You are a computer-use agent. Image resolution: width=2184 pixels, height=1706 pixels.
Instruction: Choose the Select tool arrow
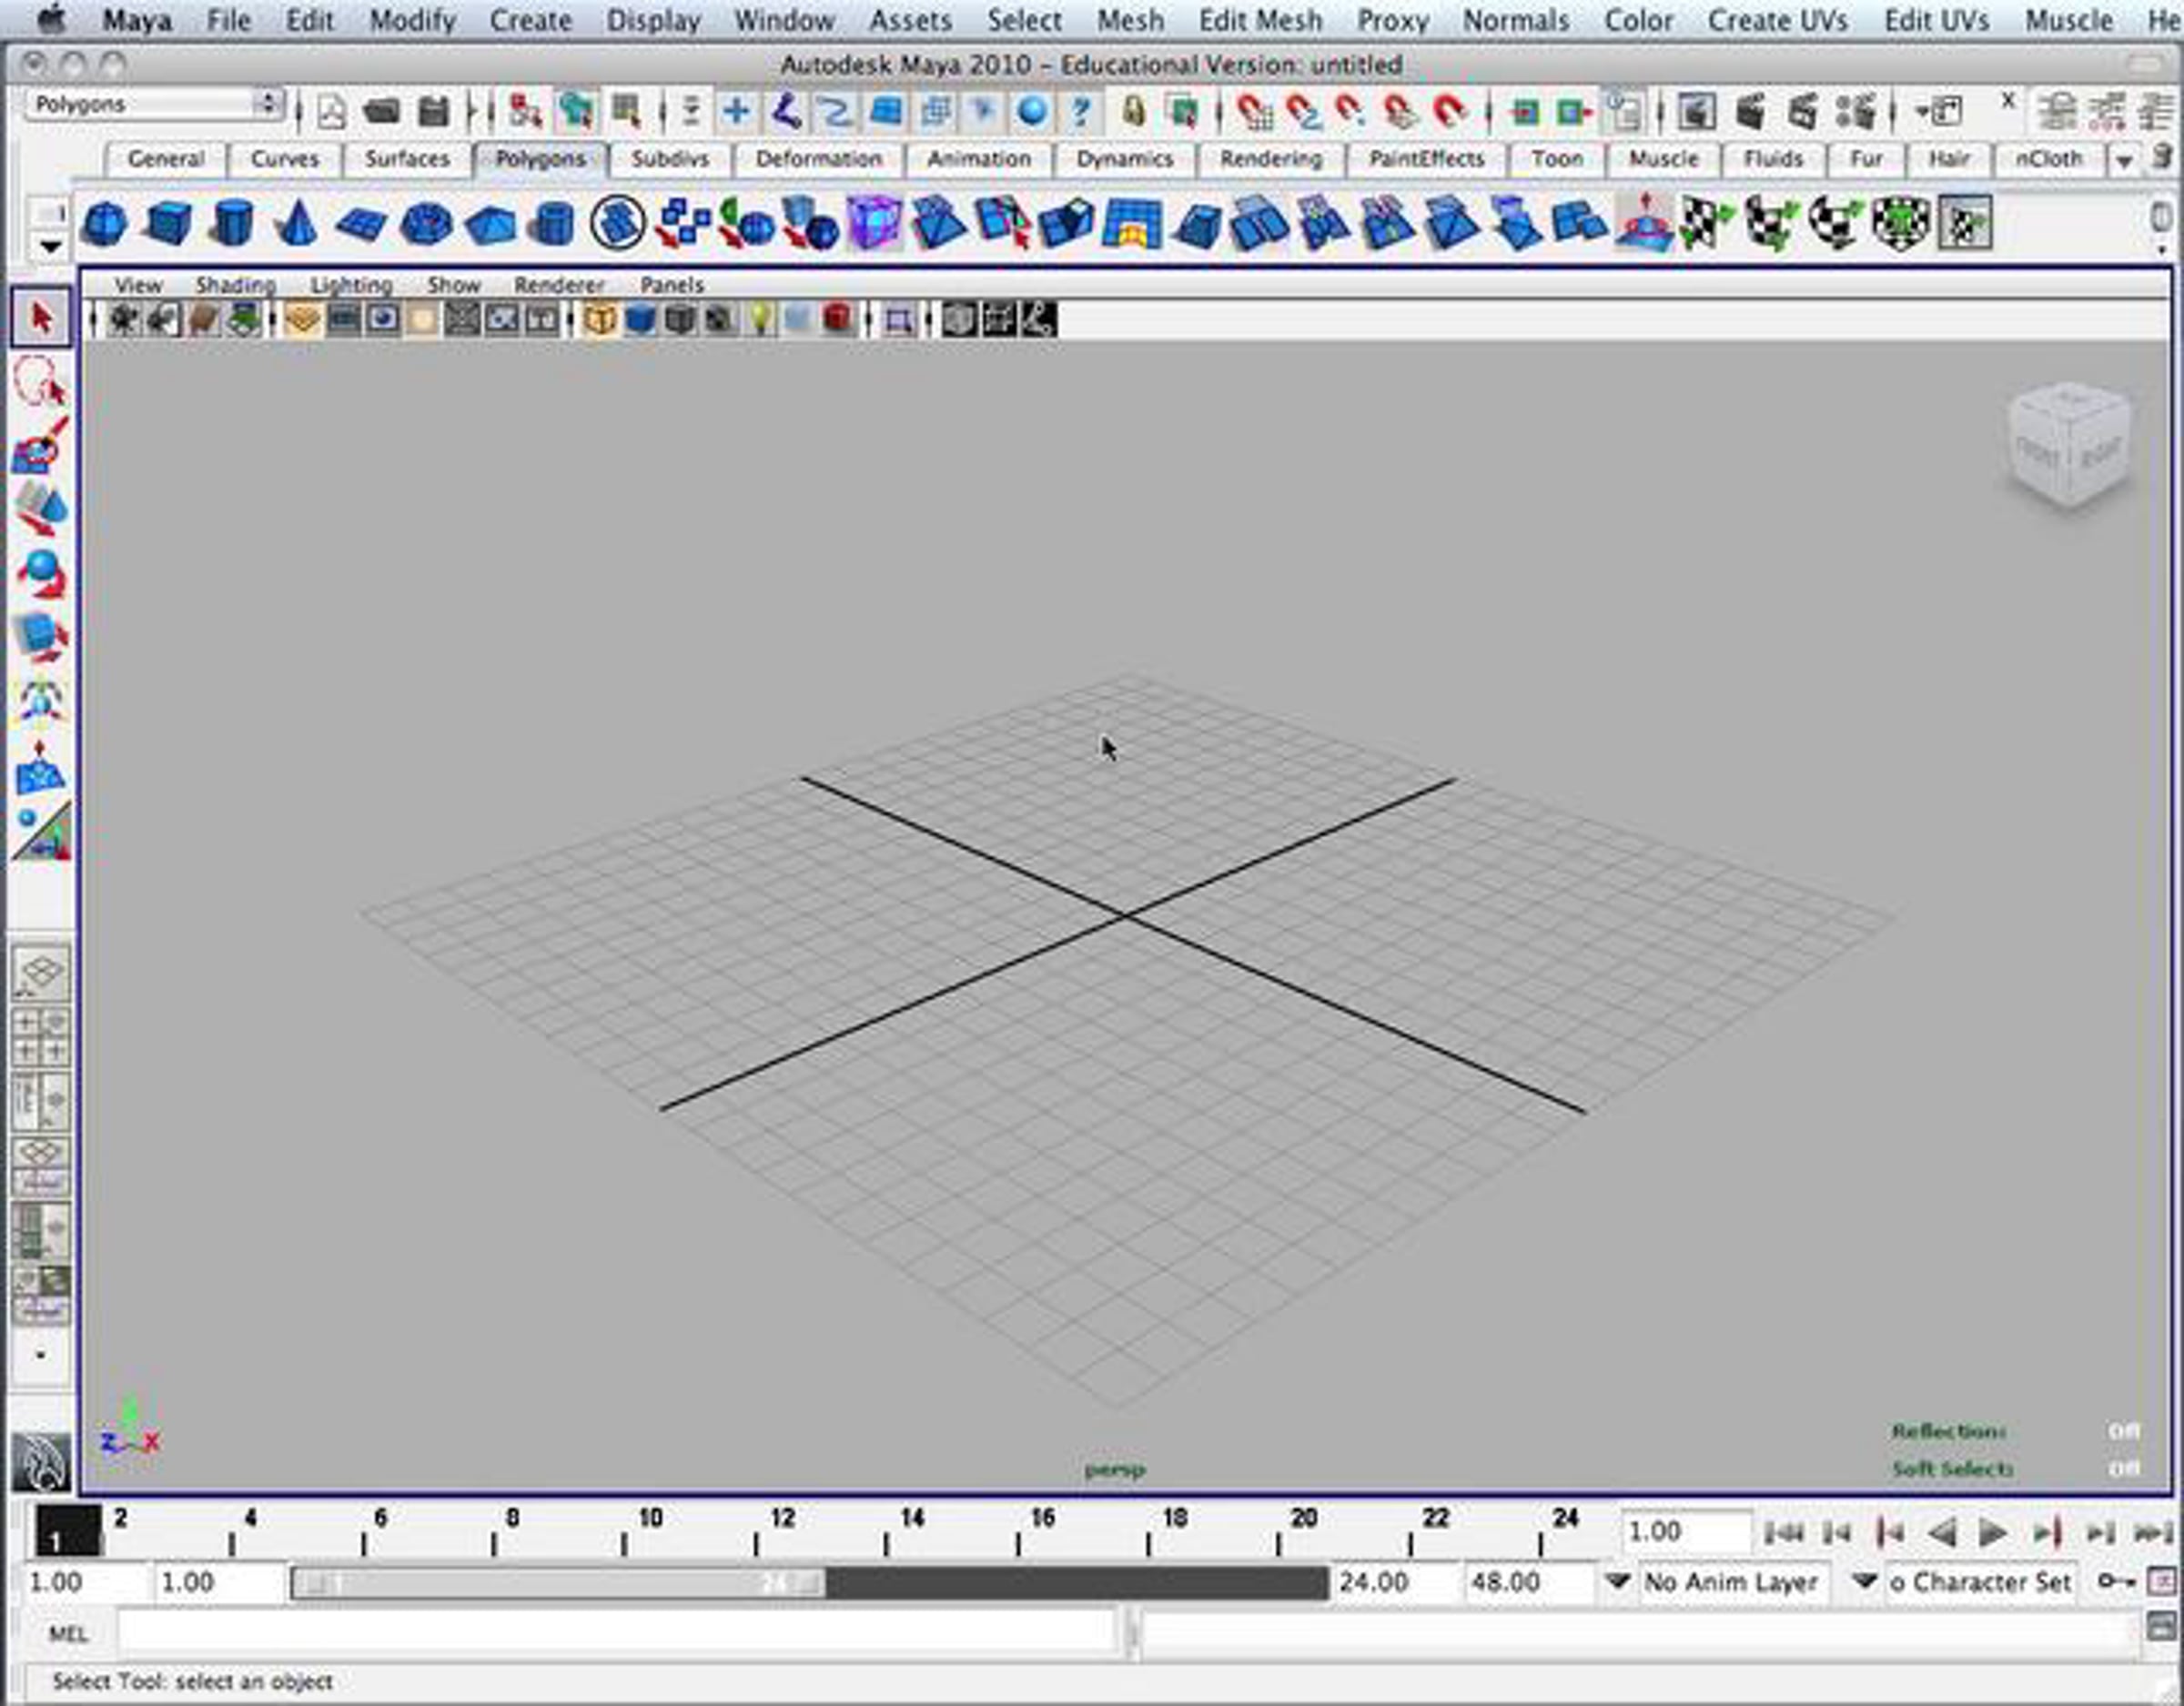pos(41,318)
